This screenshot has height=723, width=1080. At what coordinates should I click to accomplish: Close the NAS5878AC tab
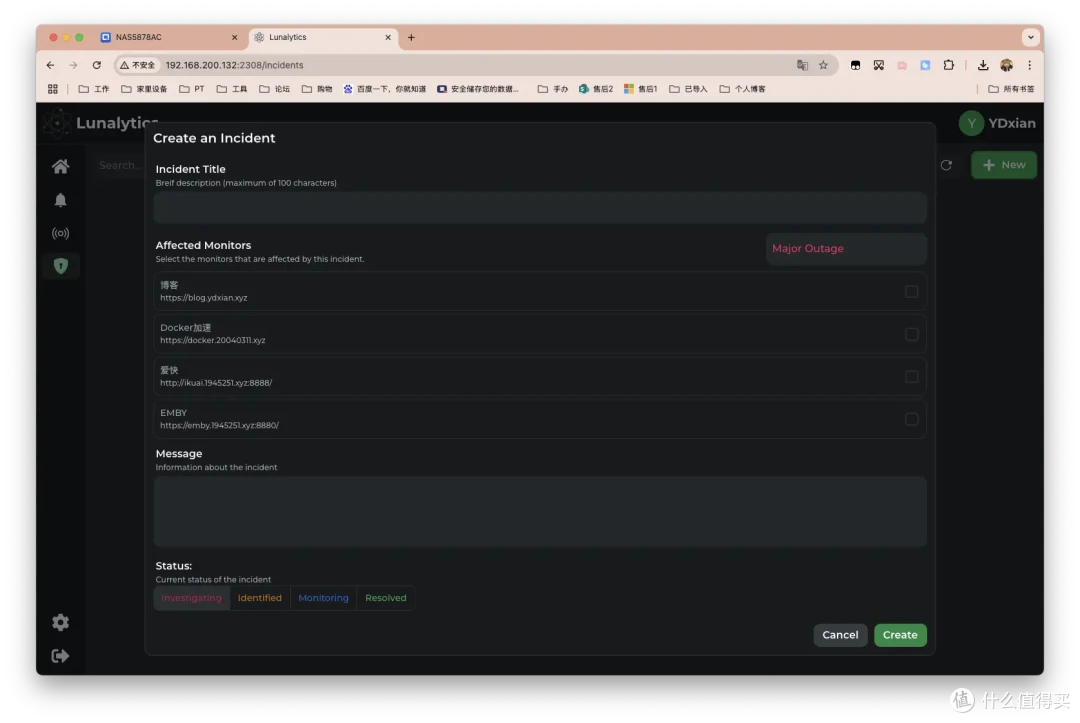[x=234, y=37]
